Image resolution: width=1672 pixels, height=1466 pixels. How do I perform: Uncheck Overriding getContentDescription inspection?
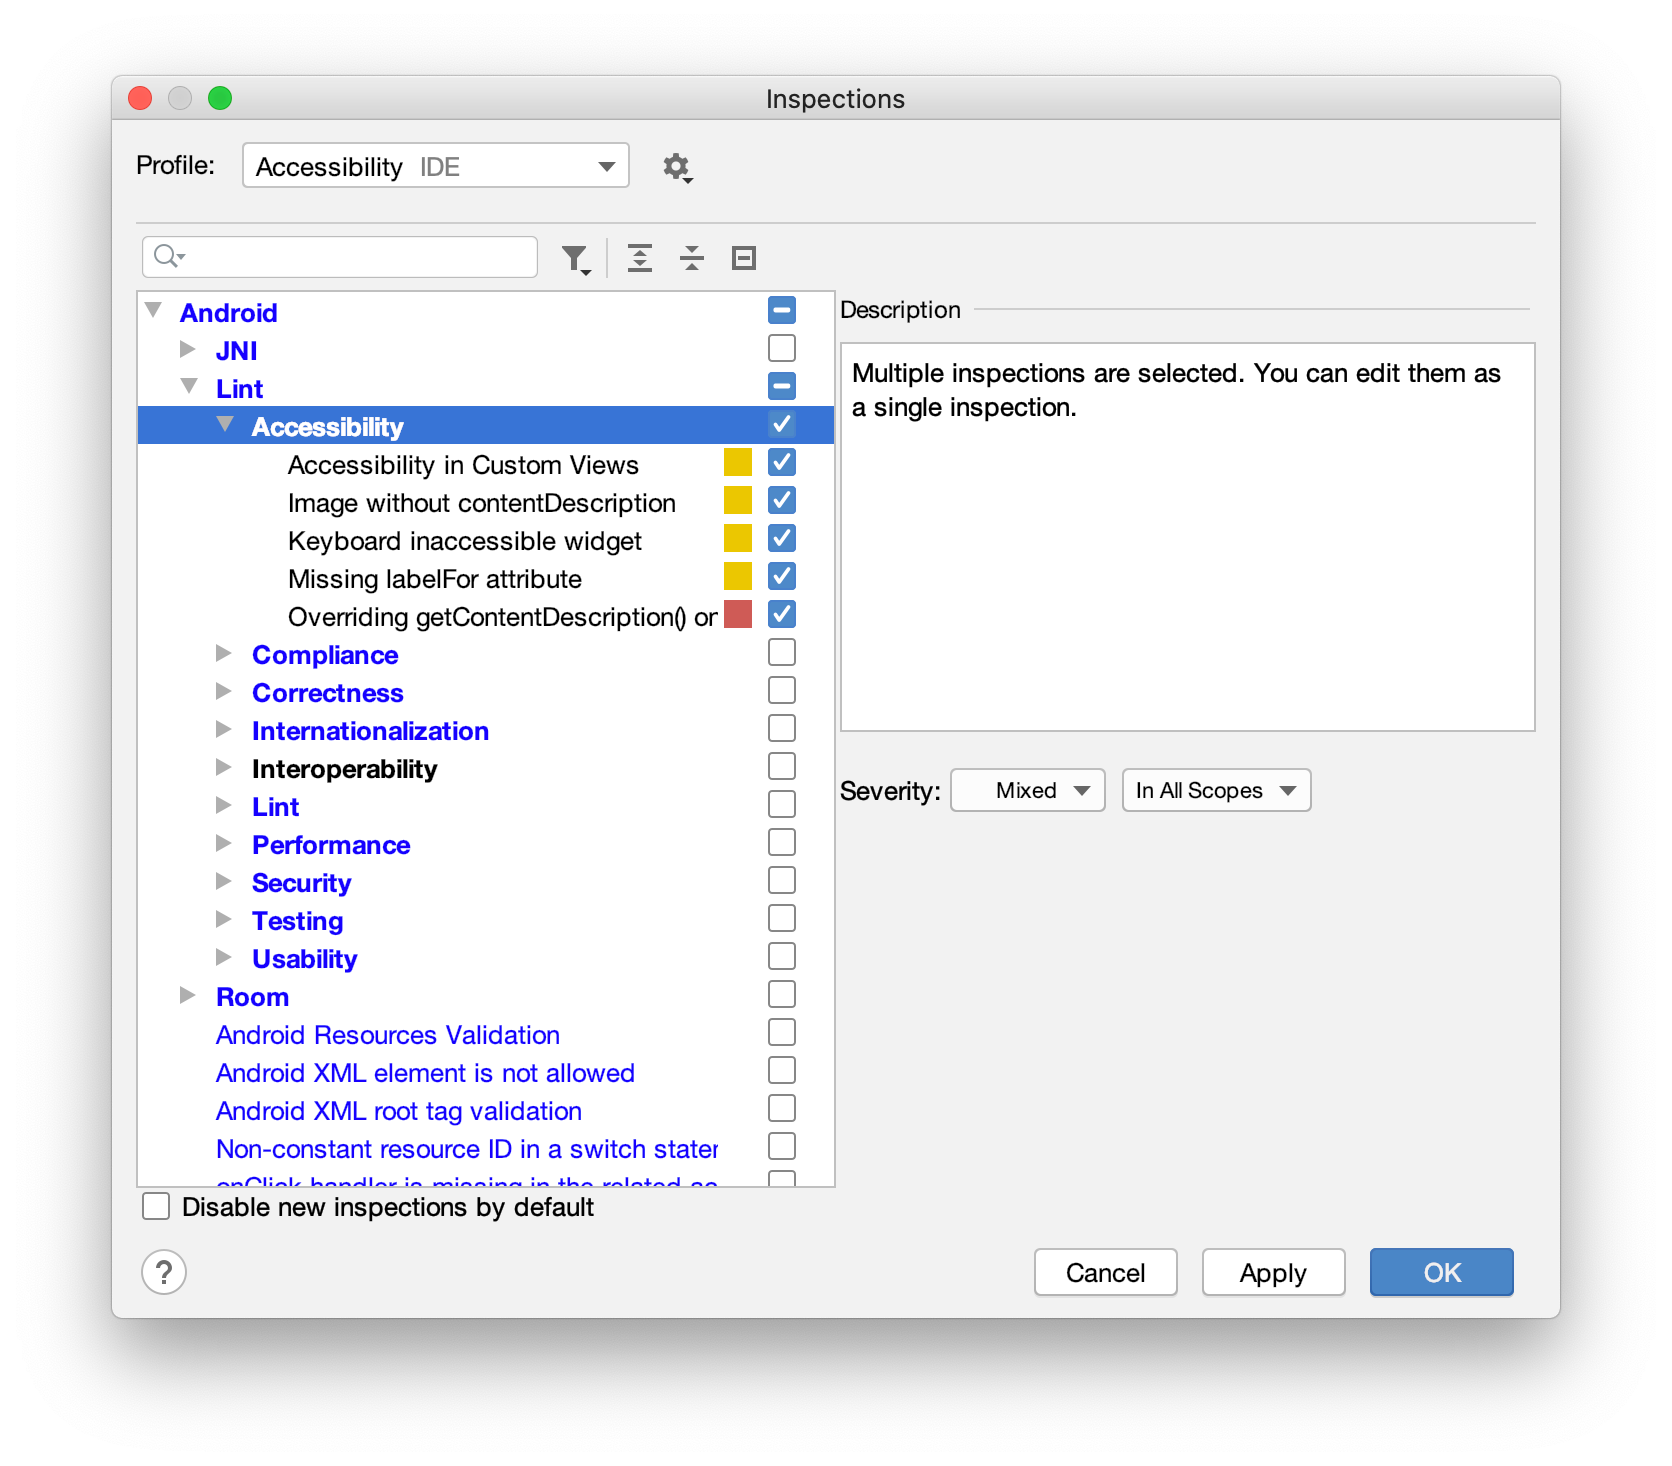(x=782, y=614)
